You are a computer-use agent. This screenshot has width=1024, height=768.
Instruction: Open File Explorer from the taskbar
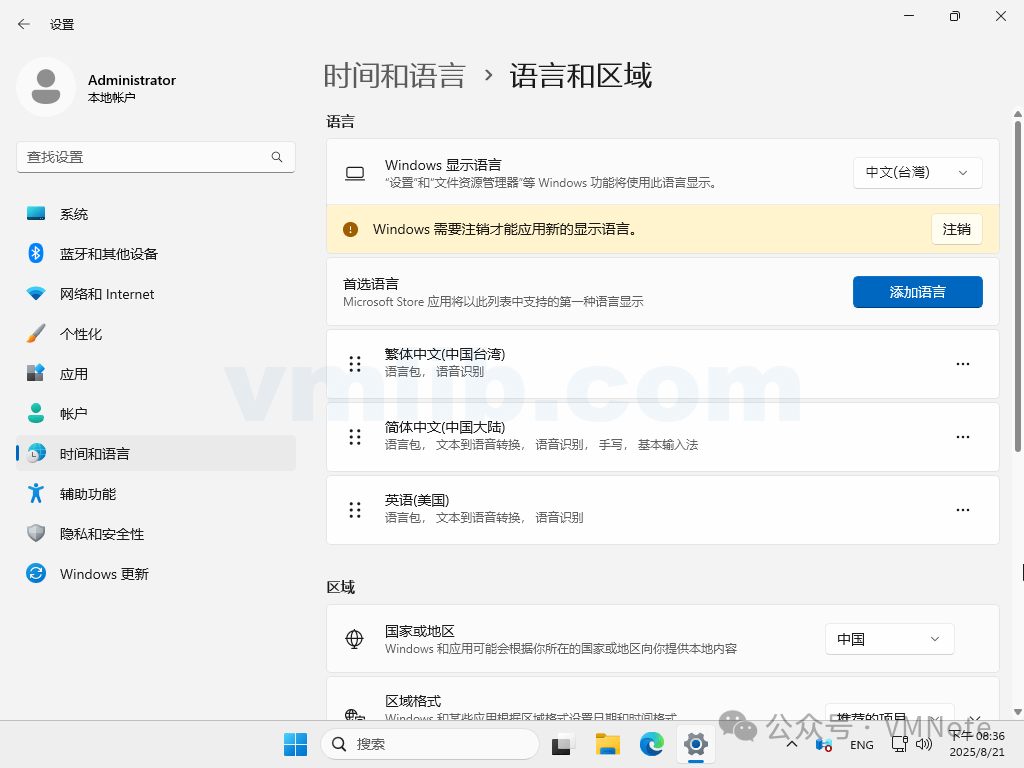(x=608, y=744)
